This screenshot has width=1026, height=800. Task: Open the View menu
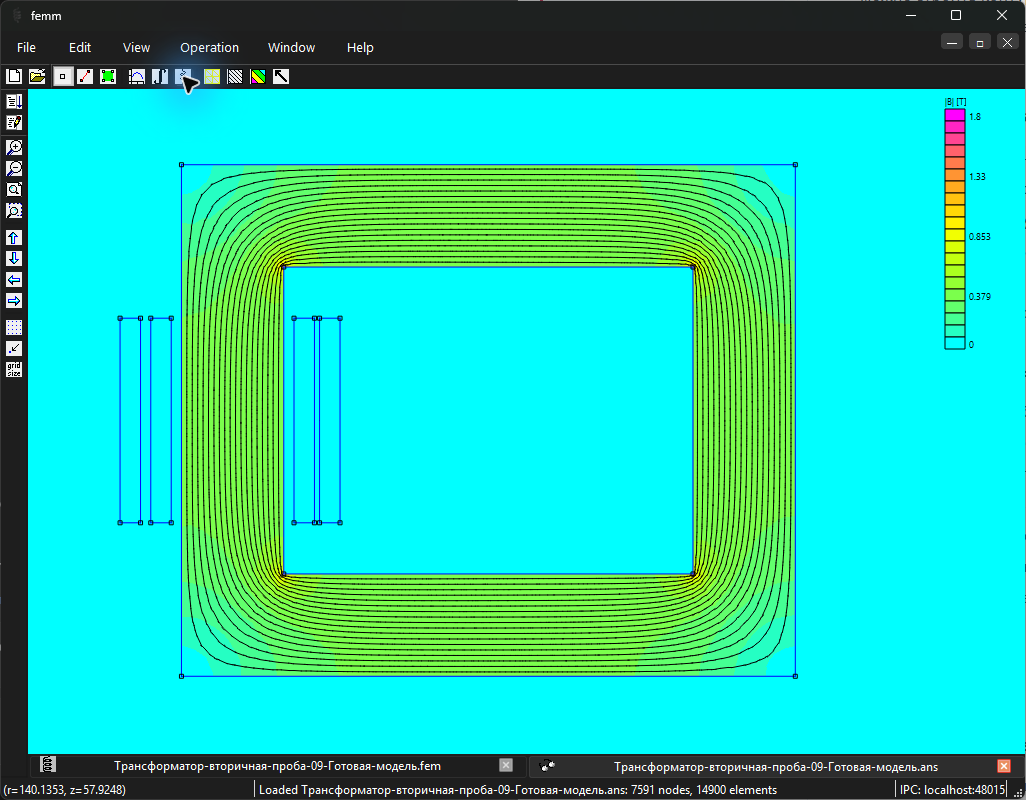click(x=136, y=48)
